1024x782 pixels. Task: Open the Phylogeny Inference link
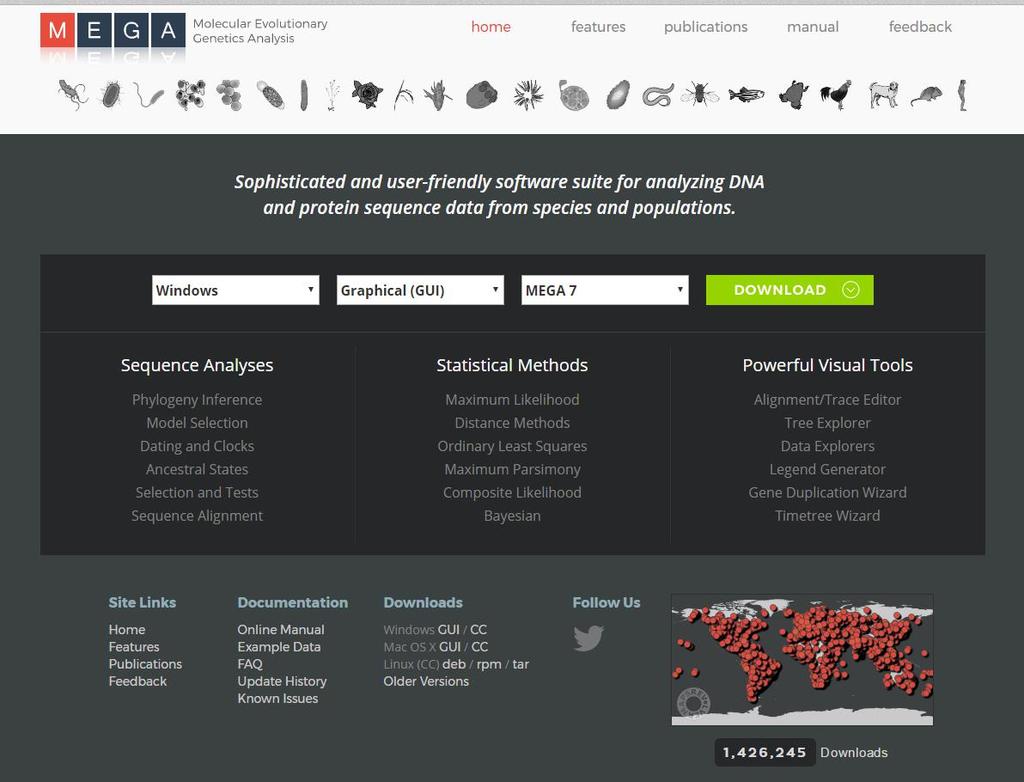point(197,400)
